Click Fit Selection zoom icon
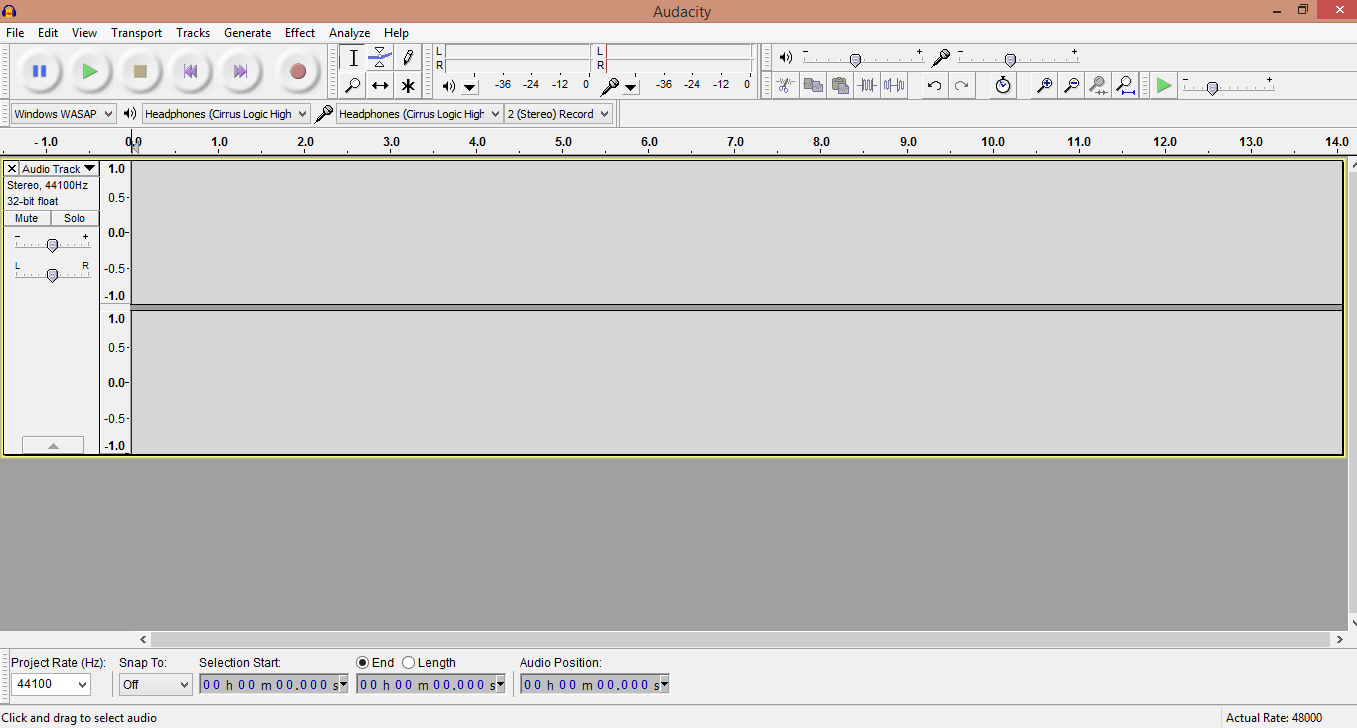This screenshot has width=1357, height=728. tap(1098, 85)
